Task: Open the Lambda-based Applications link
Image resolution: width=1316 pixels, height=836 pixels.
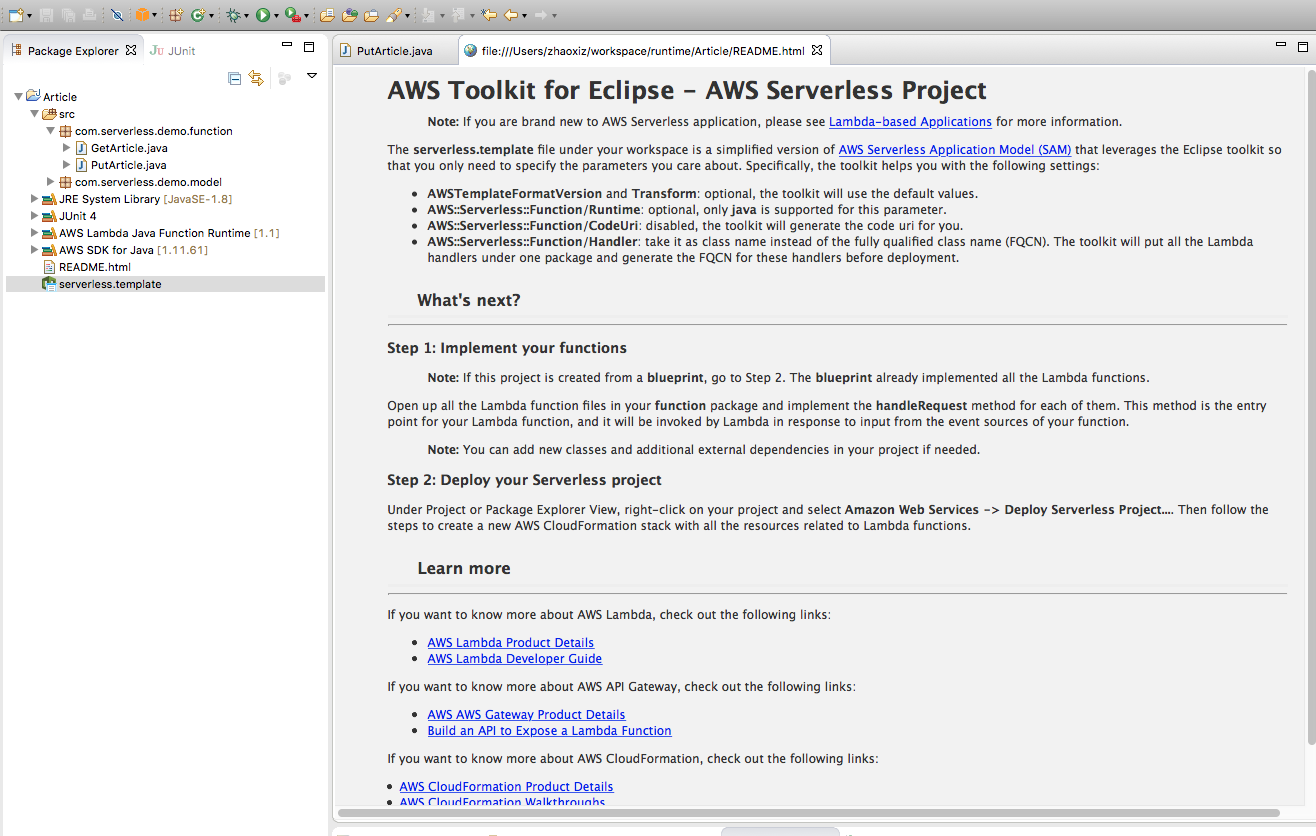Action: coord(910,122)
